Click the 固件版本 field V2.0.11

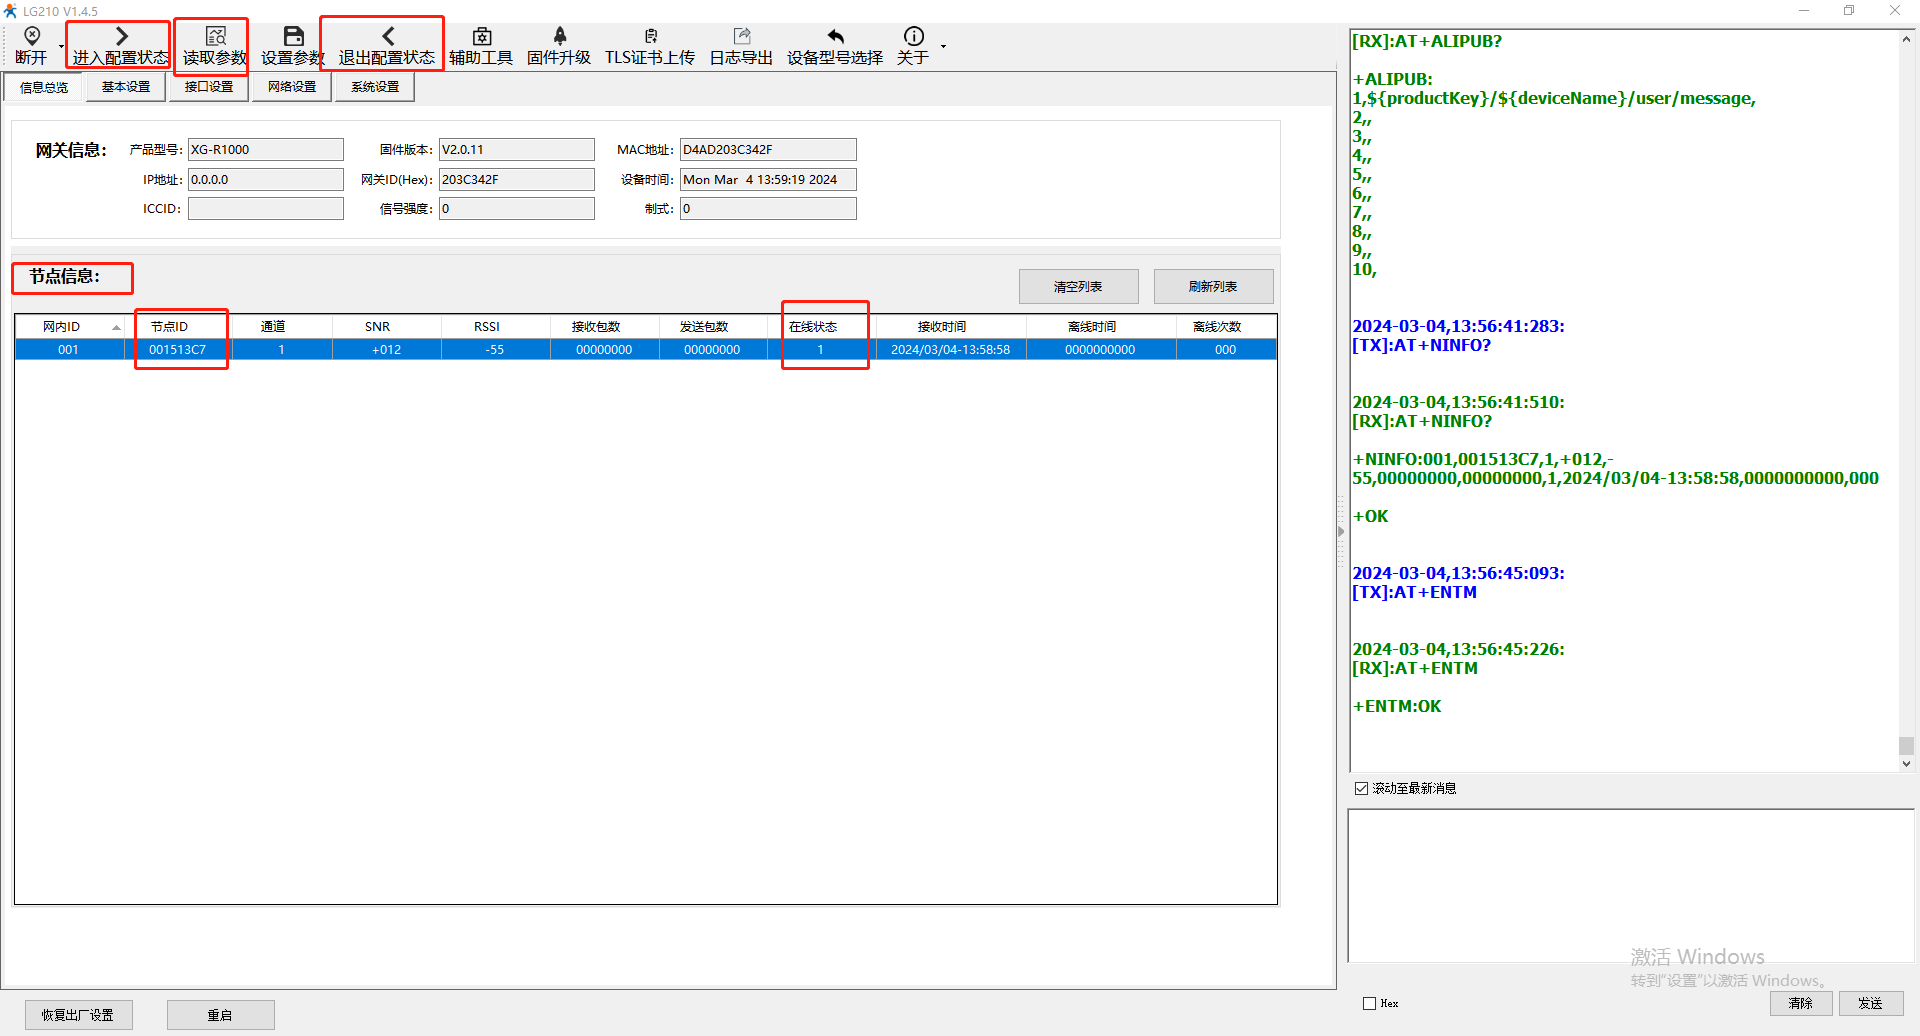[517, 149]
